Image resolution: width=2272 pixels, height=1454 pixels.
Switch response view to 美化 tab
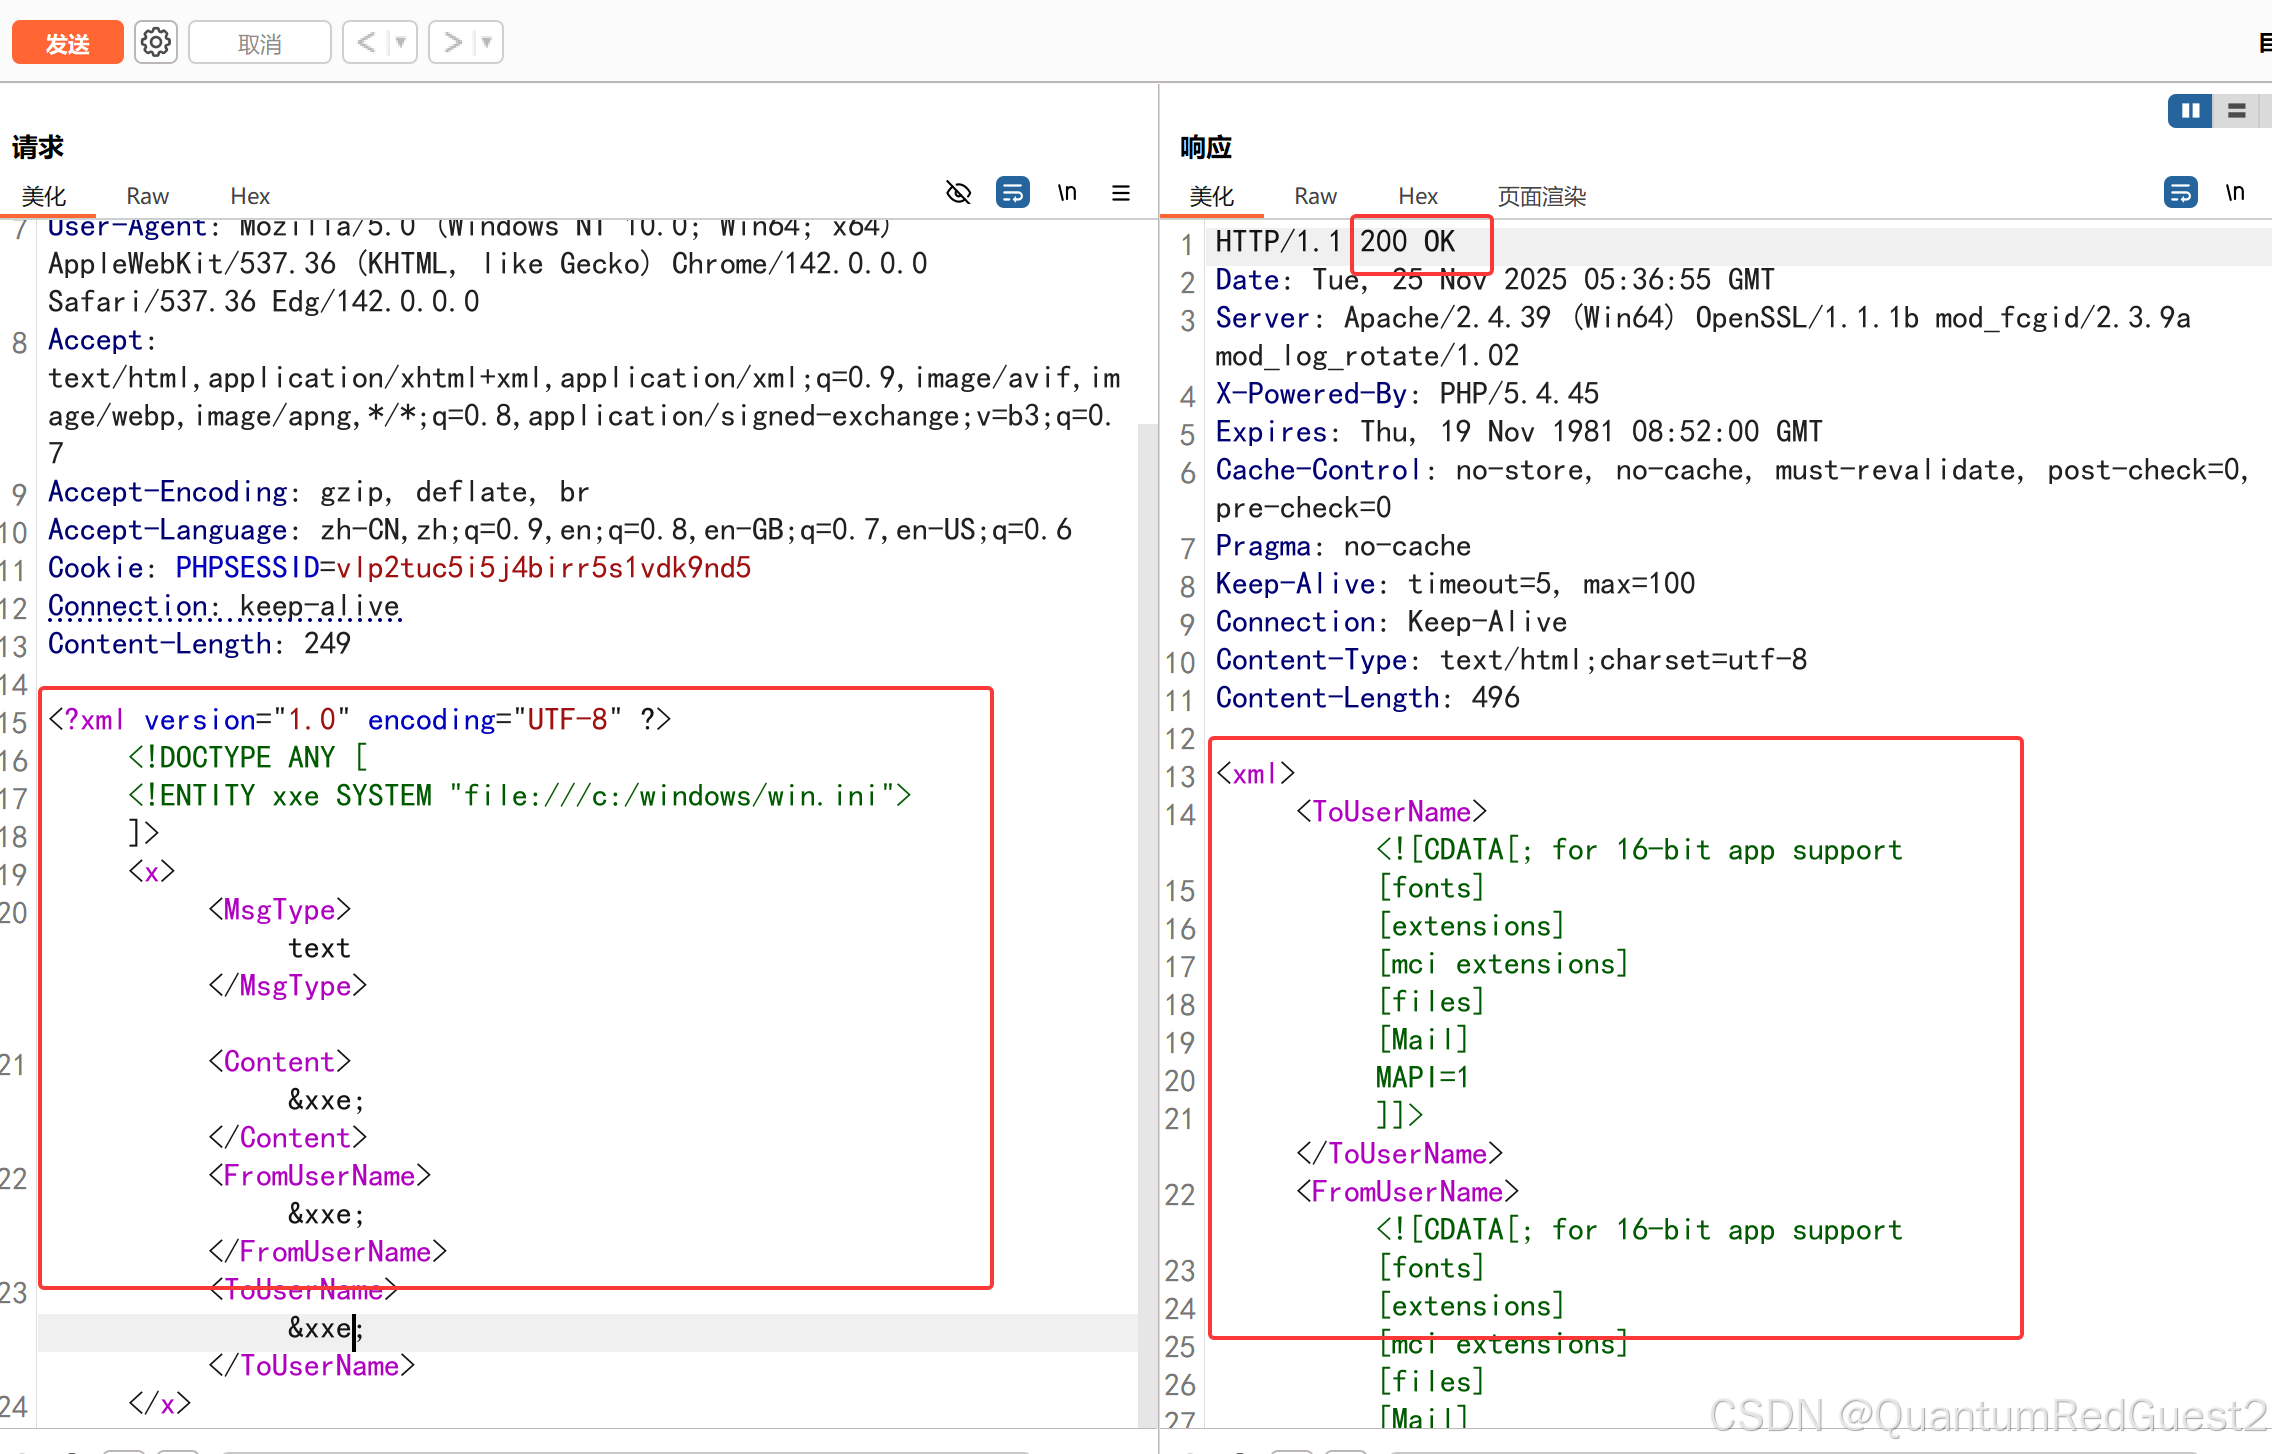1212,196
